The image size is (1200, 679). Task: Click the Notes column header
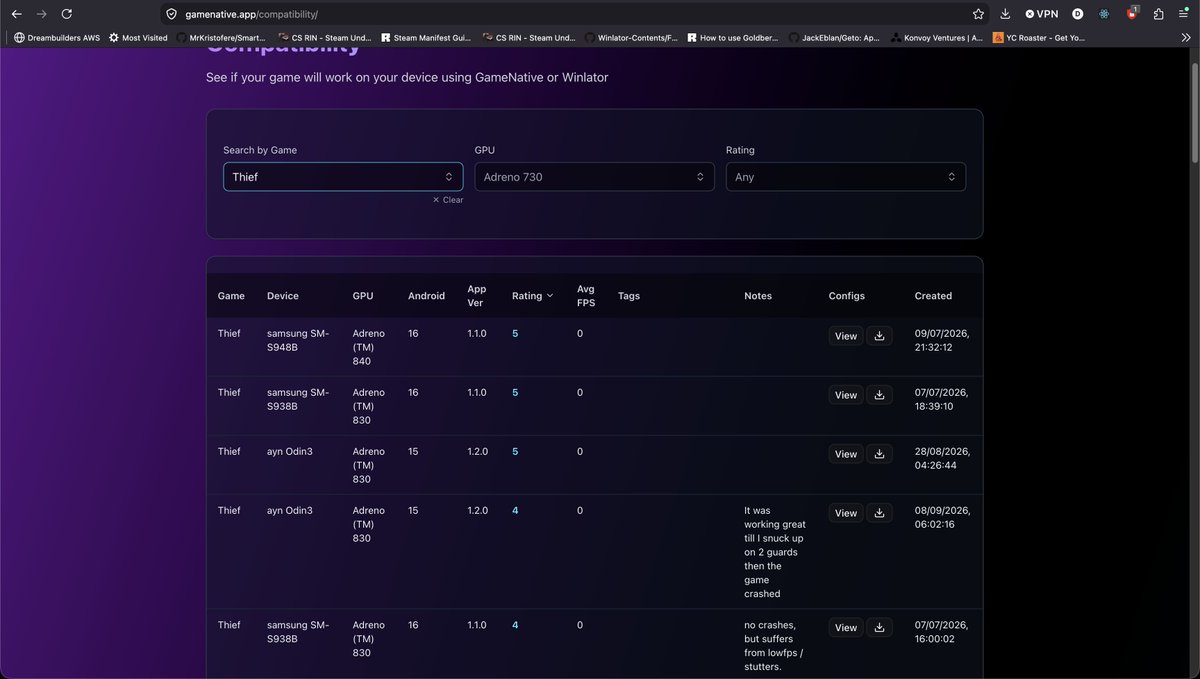(x=758, y=296)
